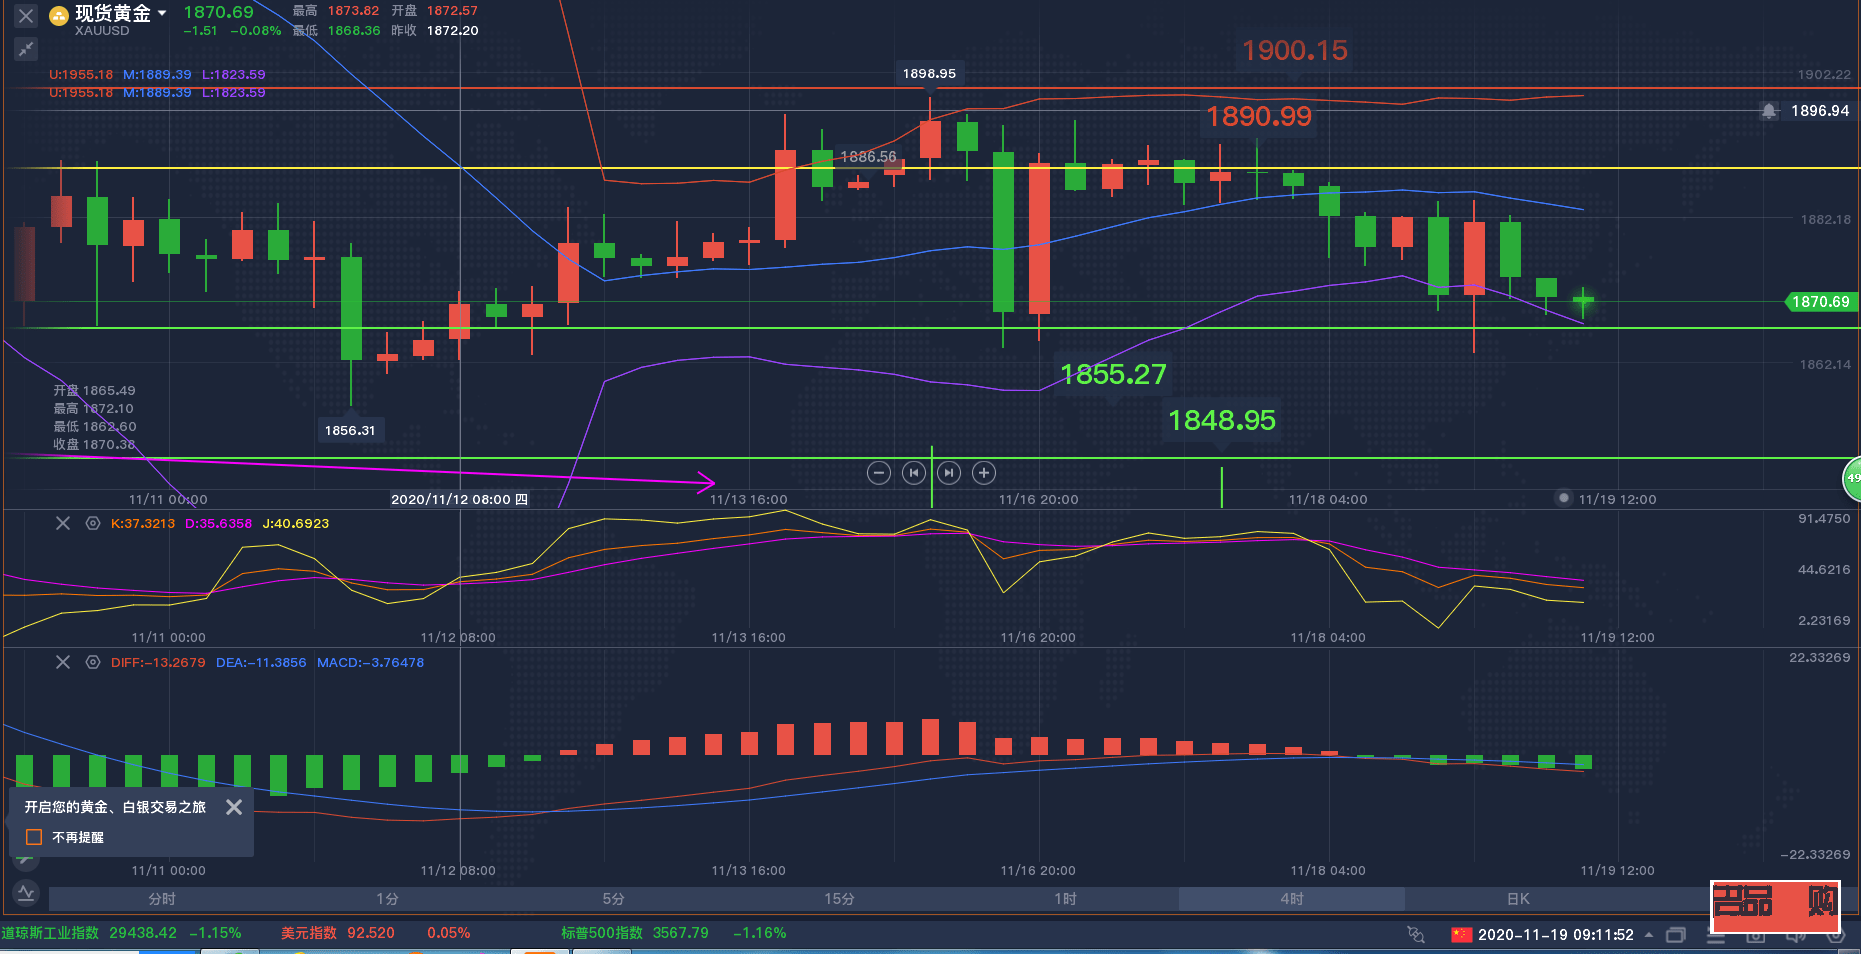Jump to previous candles with the back-skip button
Screen dimensions: 1861x954
point(914,473)
